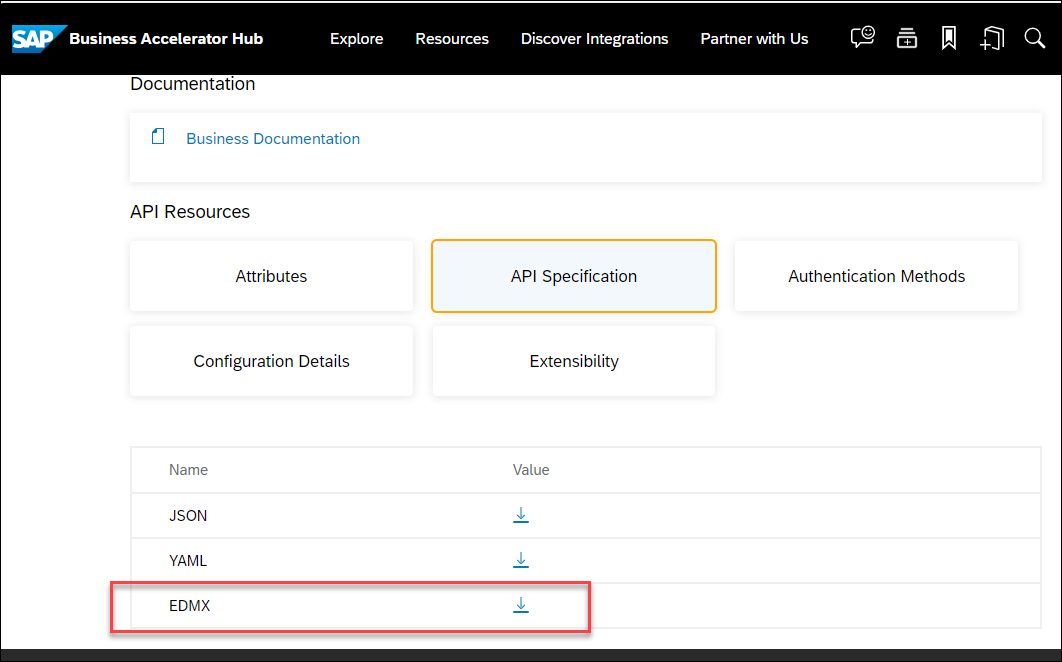Screen dimensions: 1062x662
Task: Select the API Specification card
Action: (x=574, y=276)
